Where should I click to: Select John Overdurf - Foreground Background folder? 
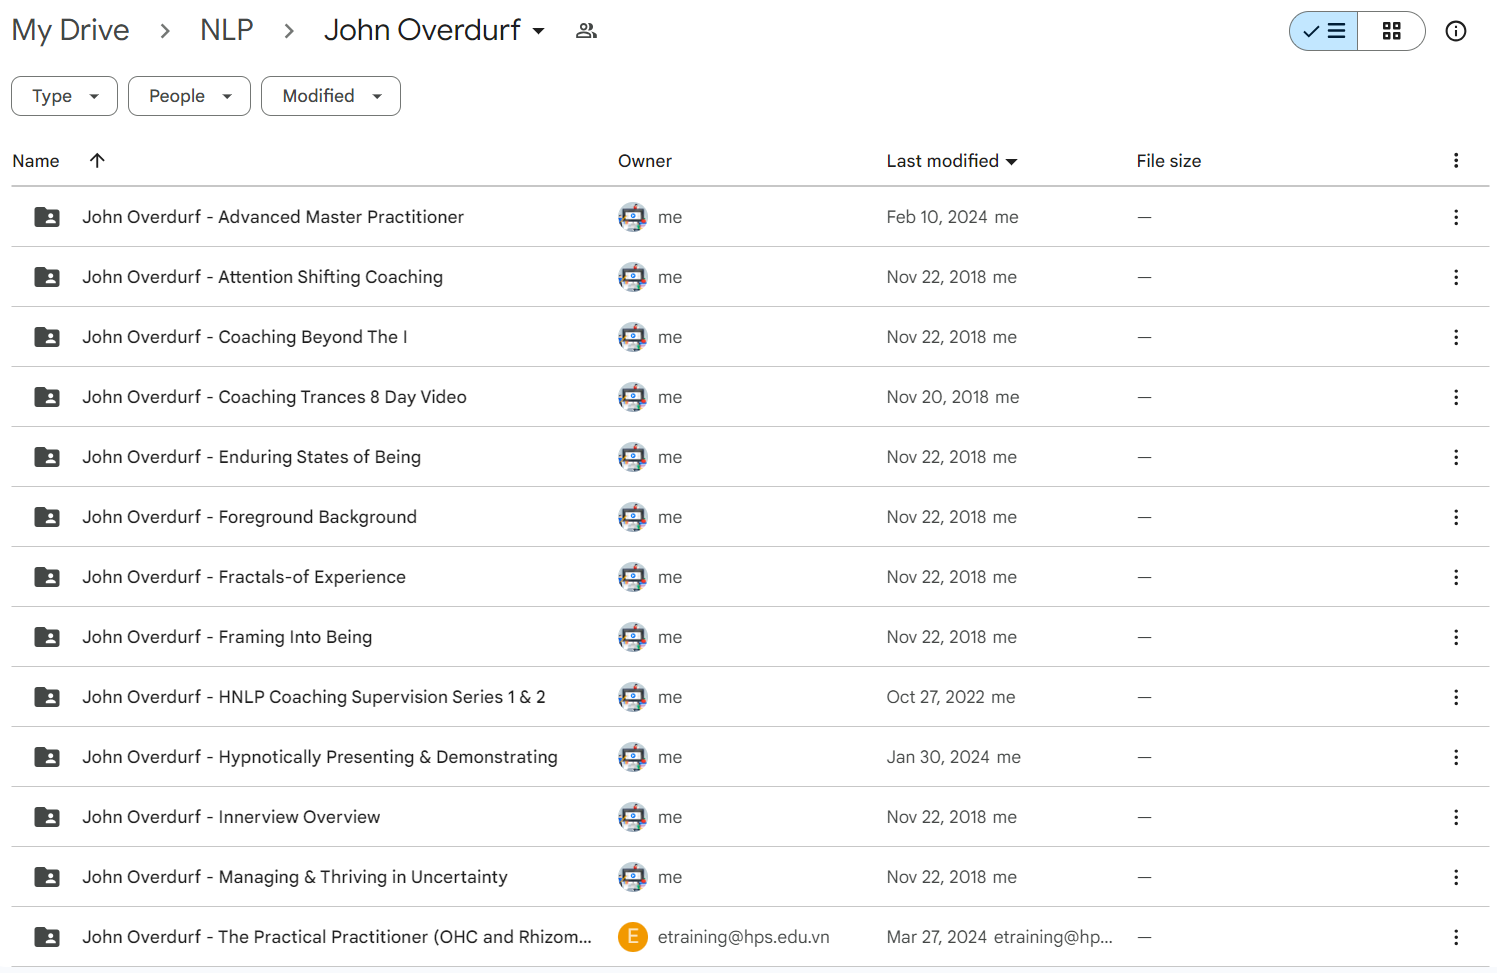(249, 517)
